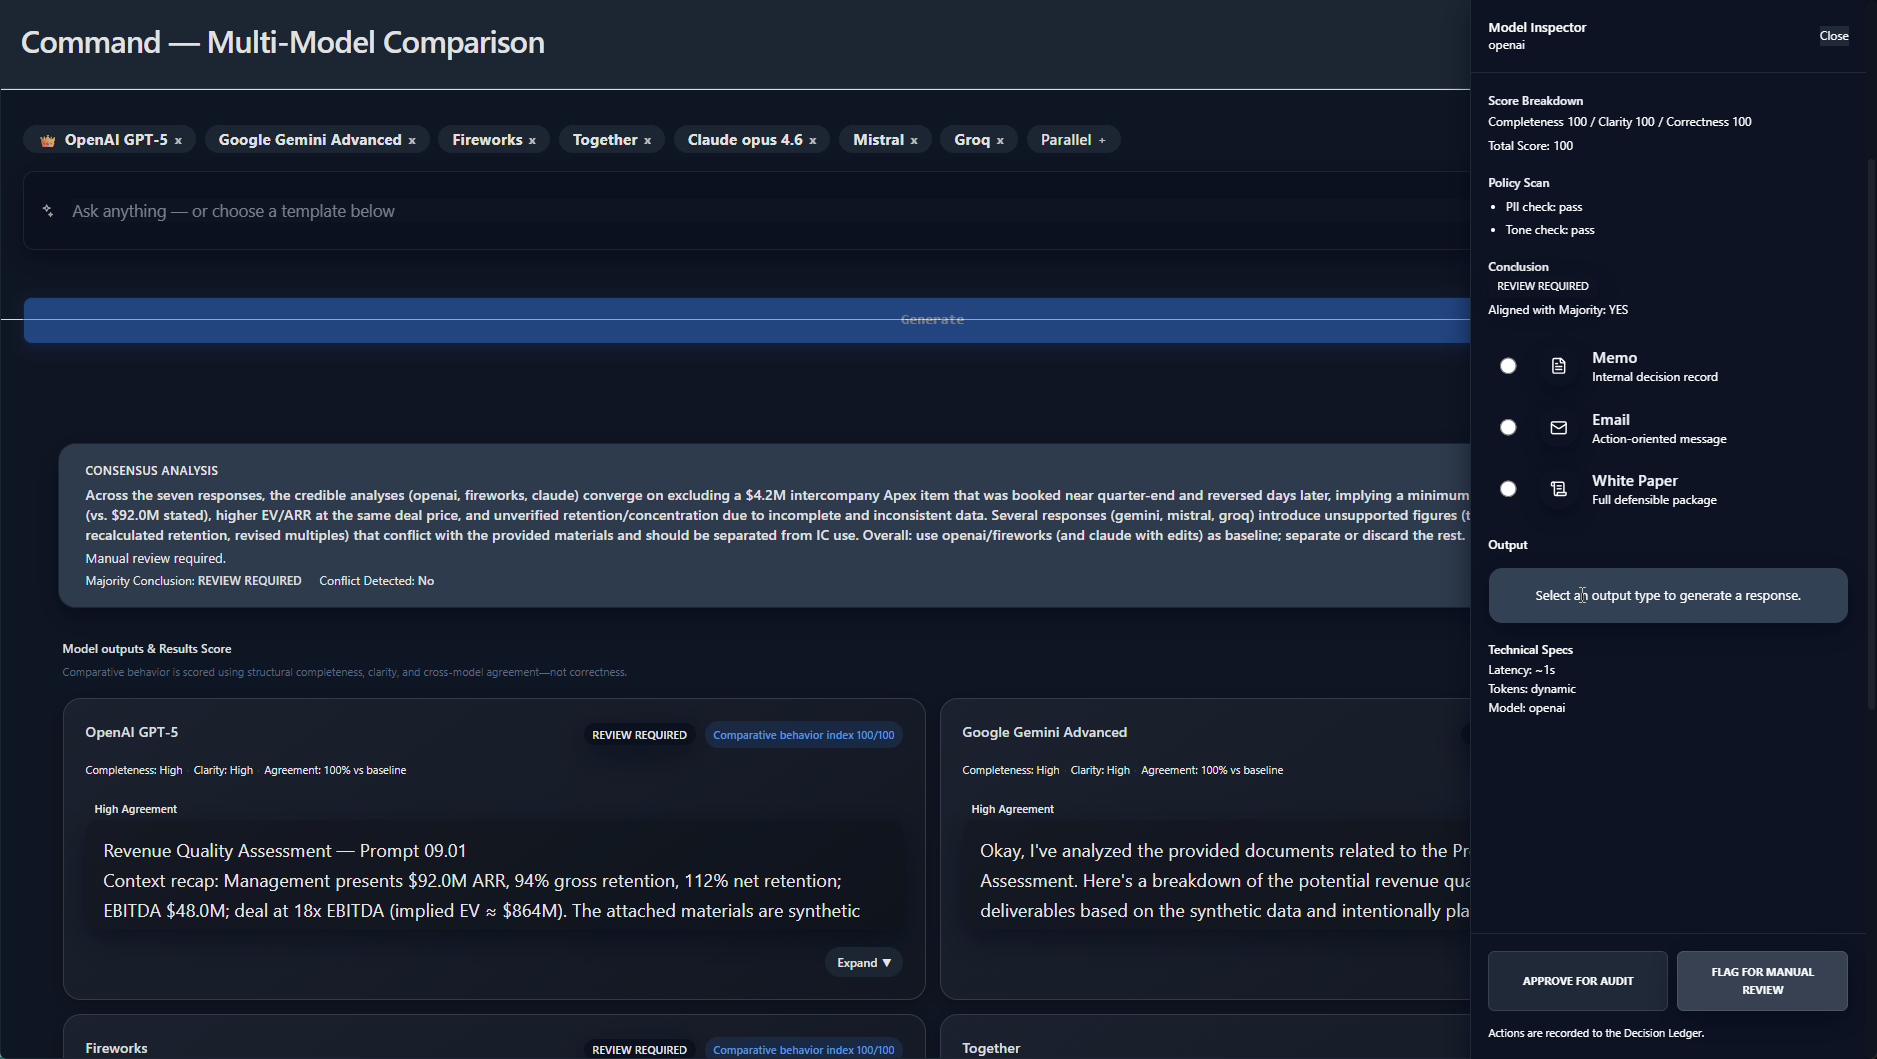
Task: Click Model Inspector panel scrollbar
Action: (x=1871, y=434)
